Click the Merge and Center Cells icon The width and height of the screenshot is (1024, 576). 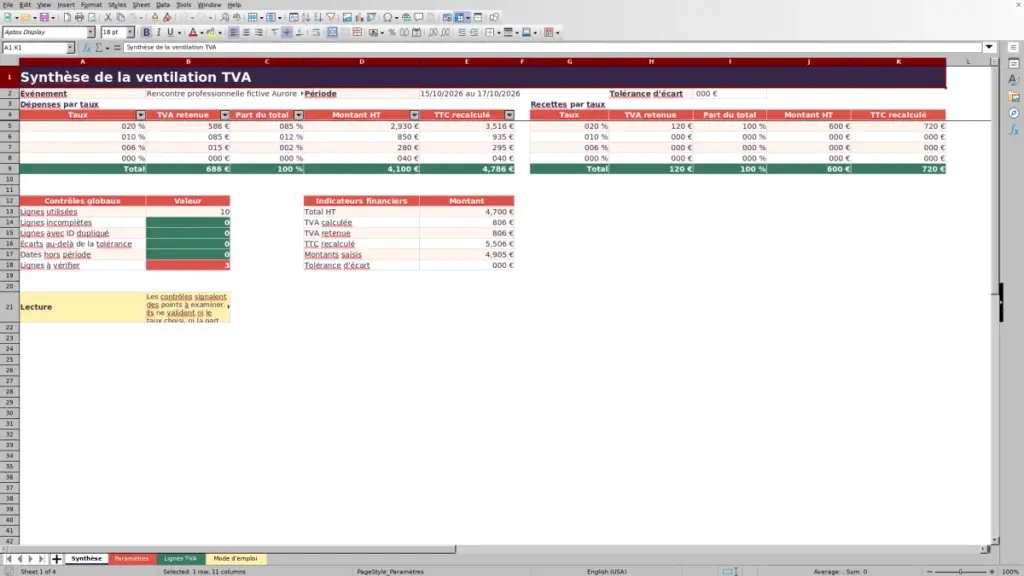332,32
